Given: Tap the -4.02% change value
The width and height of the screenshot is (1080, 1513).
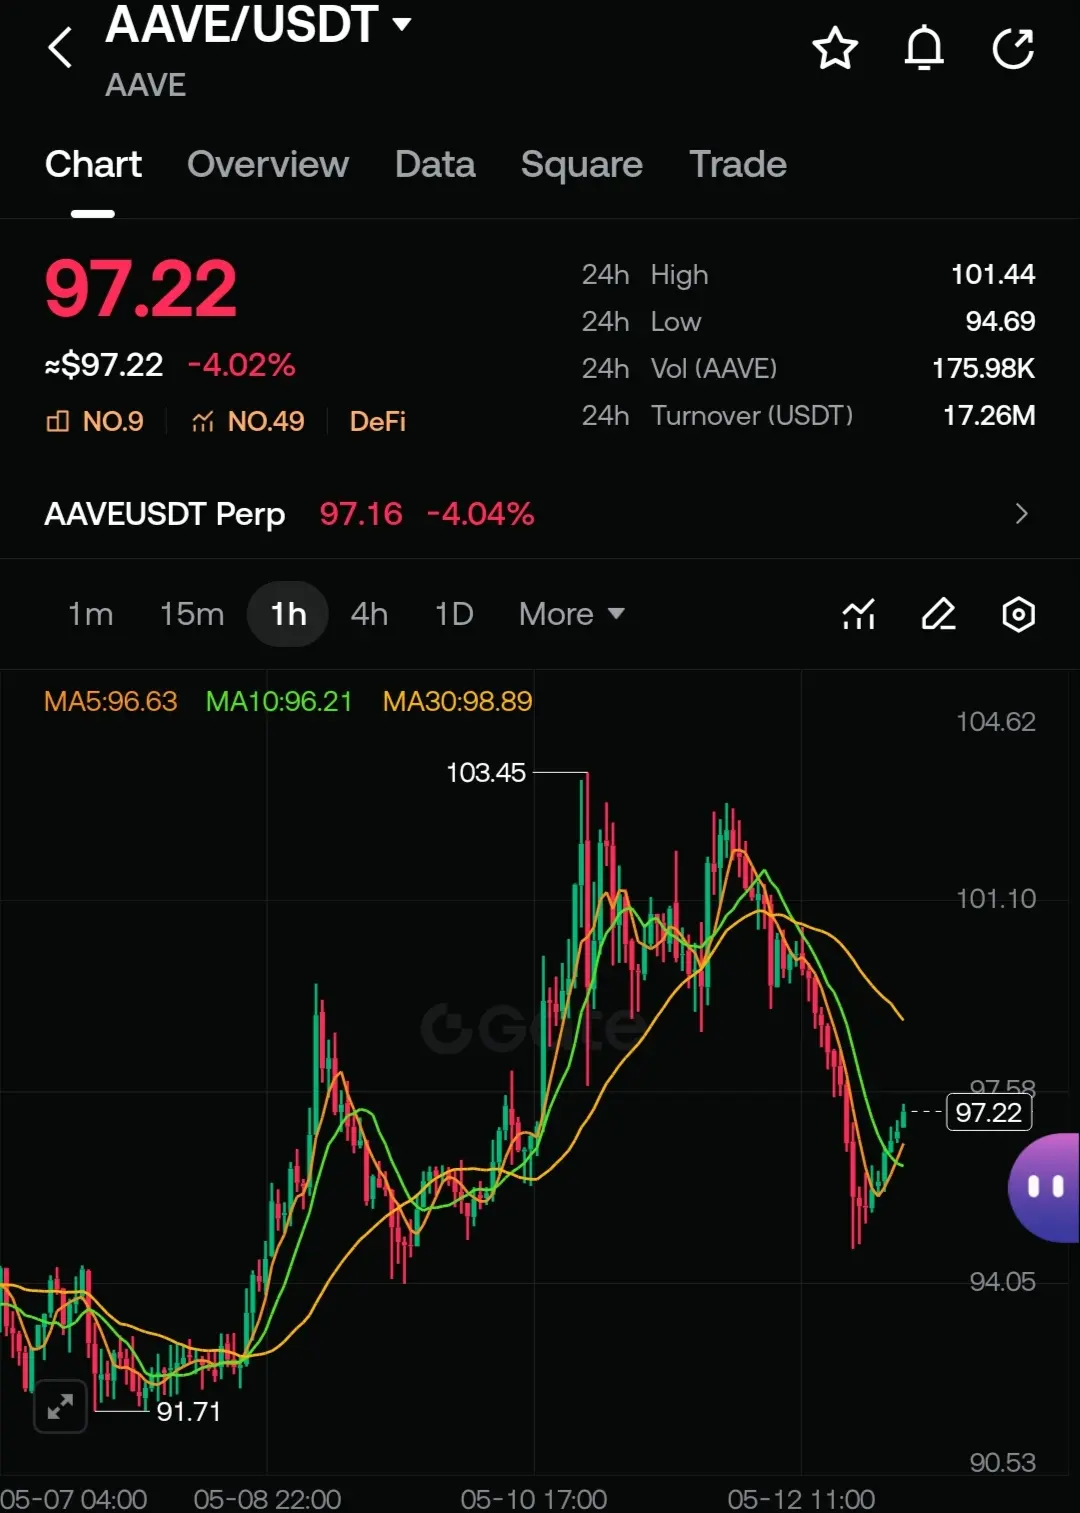Looking at the screenshot, I should point(242,365).
